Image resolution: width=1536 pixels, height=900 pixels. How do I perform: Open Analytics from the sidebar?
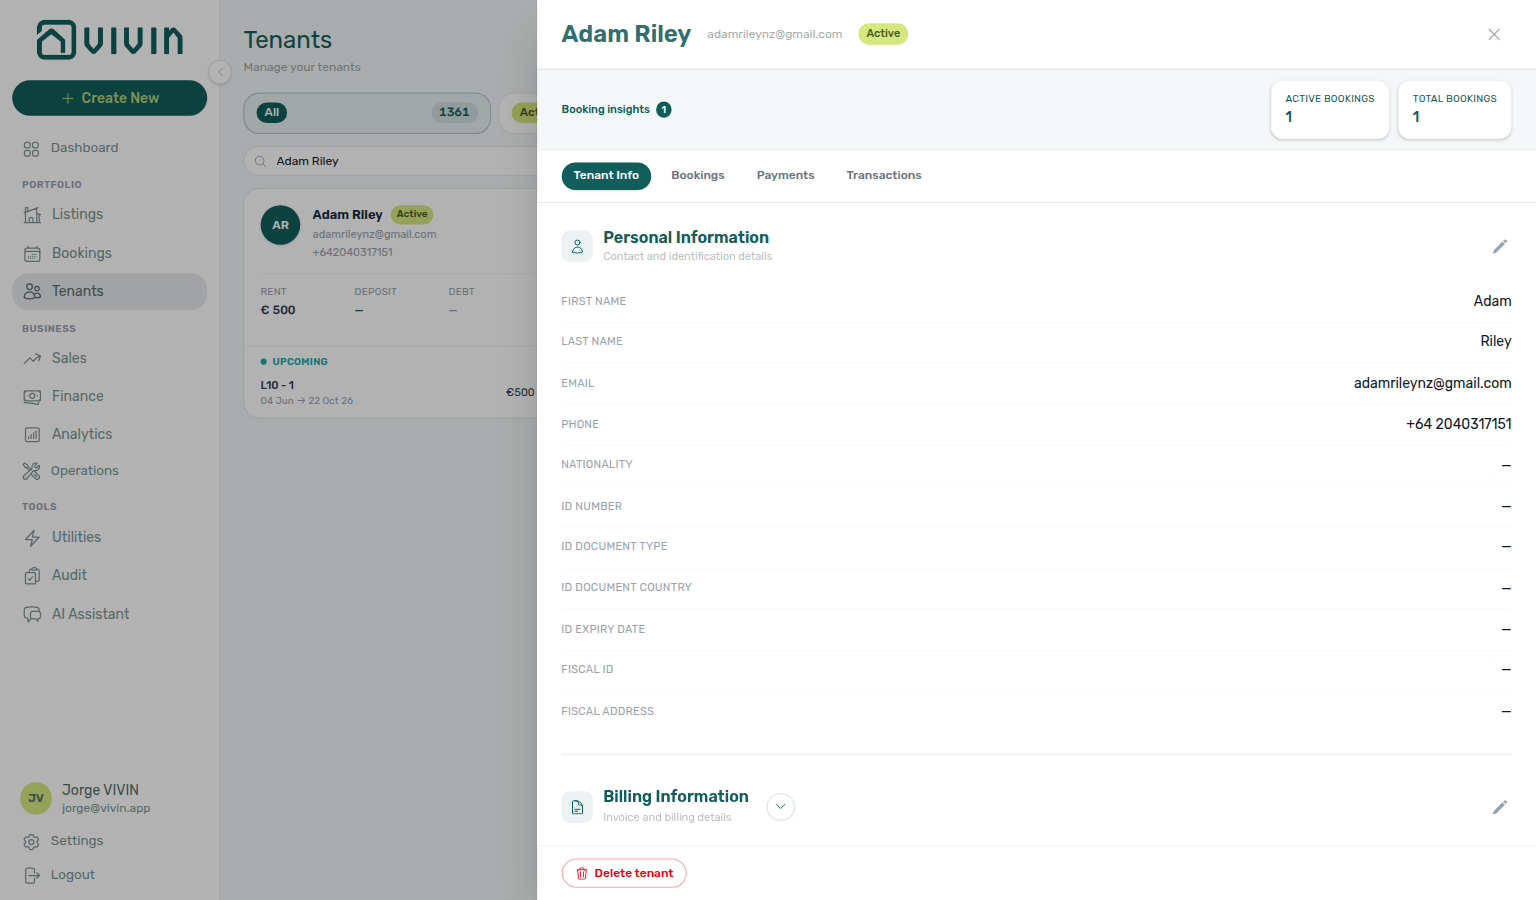tap(81, 434)
